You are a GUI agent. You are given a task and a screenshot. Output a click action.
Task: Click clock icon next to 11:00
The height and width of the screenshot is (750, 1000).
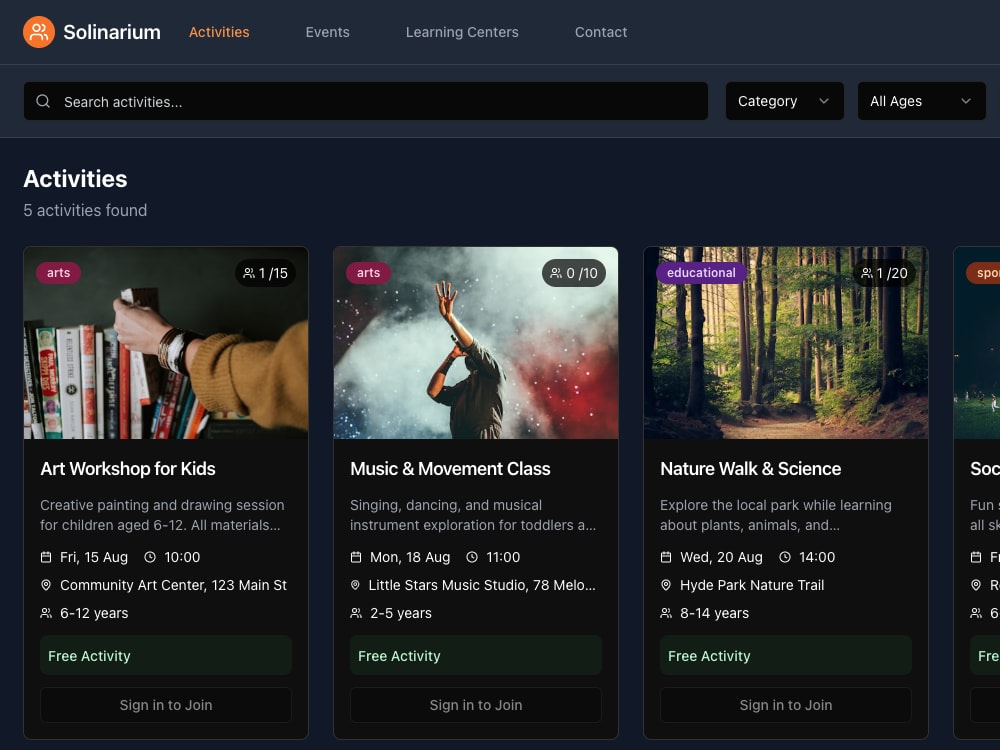[x=472, y=557]
